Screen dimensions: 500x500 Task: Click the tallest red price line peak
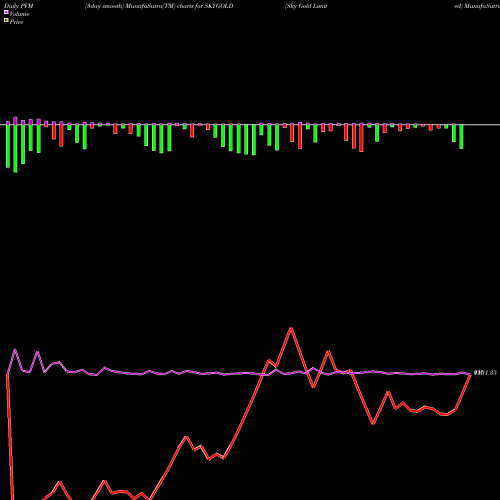tap(291, 328)
